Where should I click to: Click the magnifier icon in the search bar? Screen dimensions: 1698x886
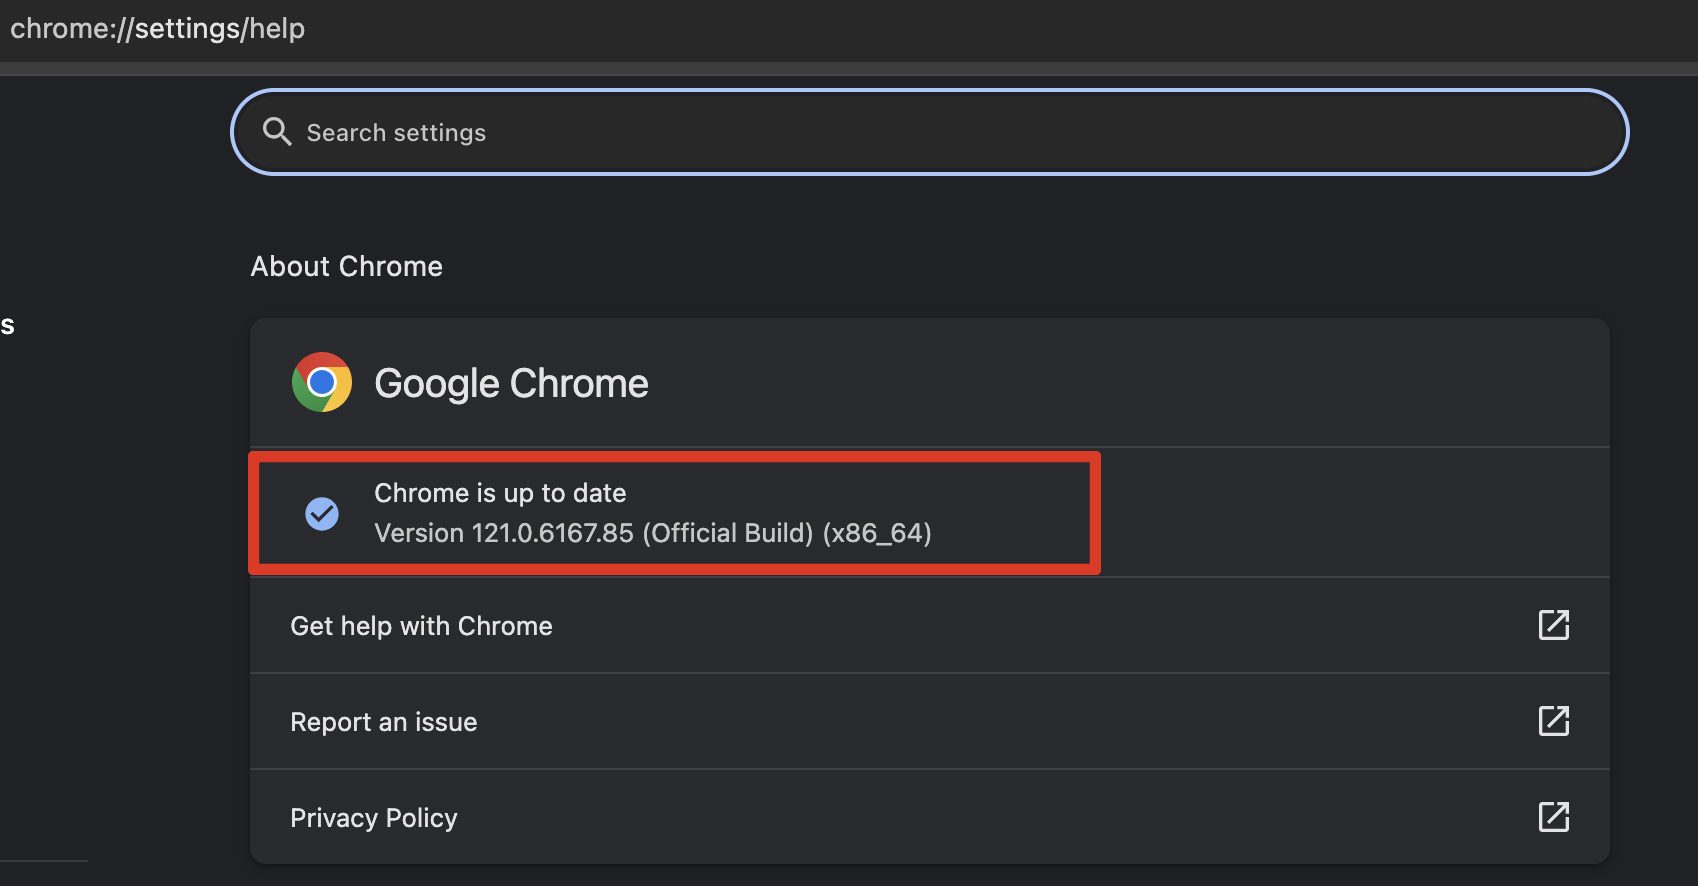(276, 132)
